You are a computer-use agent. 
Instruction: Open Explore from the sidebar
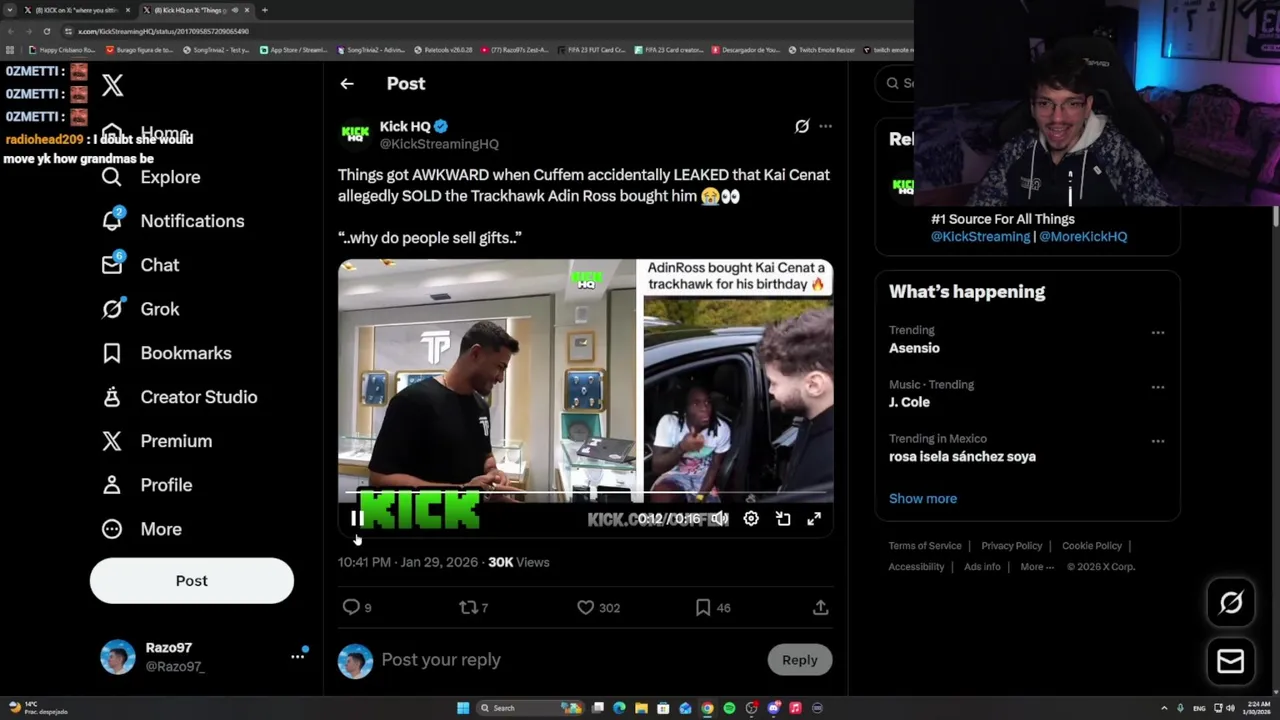click(x=151, y=177)
